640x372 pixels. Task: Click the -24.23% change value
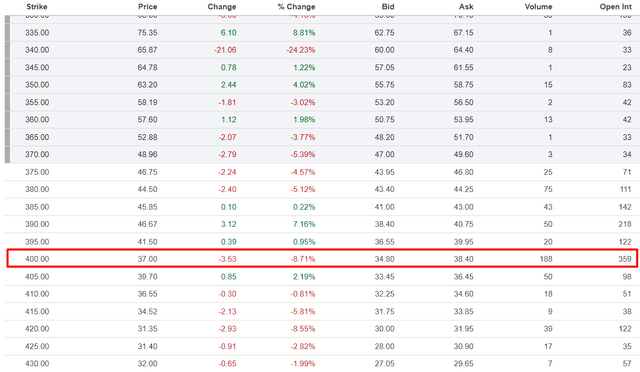point(301,50)
